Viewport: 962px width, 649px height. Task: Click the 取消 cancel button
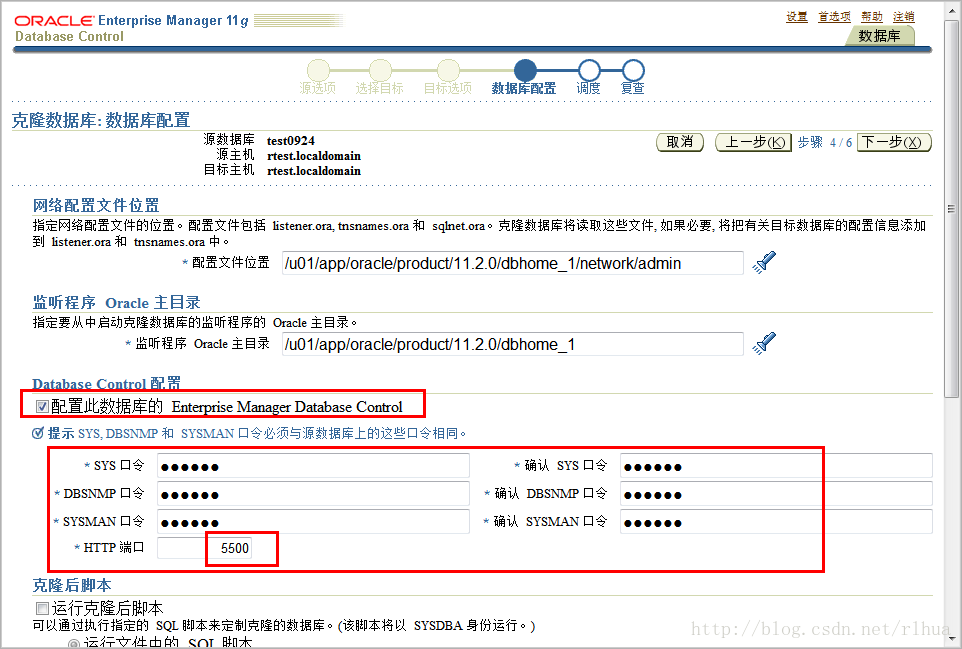coord(680,142)
